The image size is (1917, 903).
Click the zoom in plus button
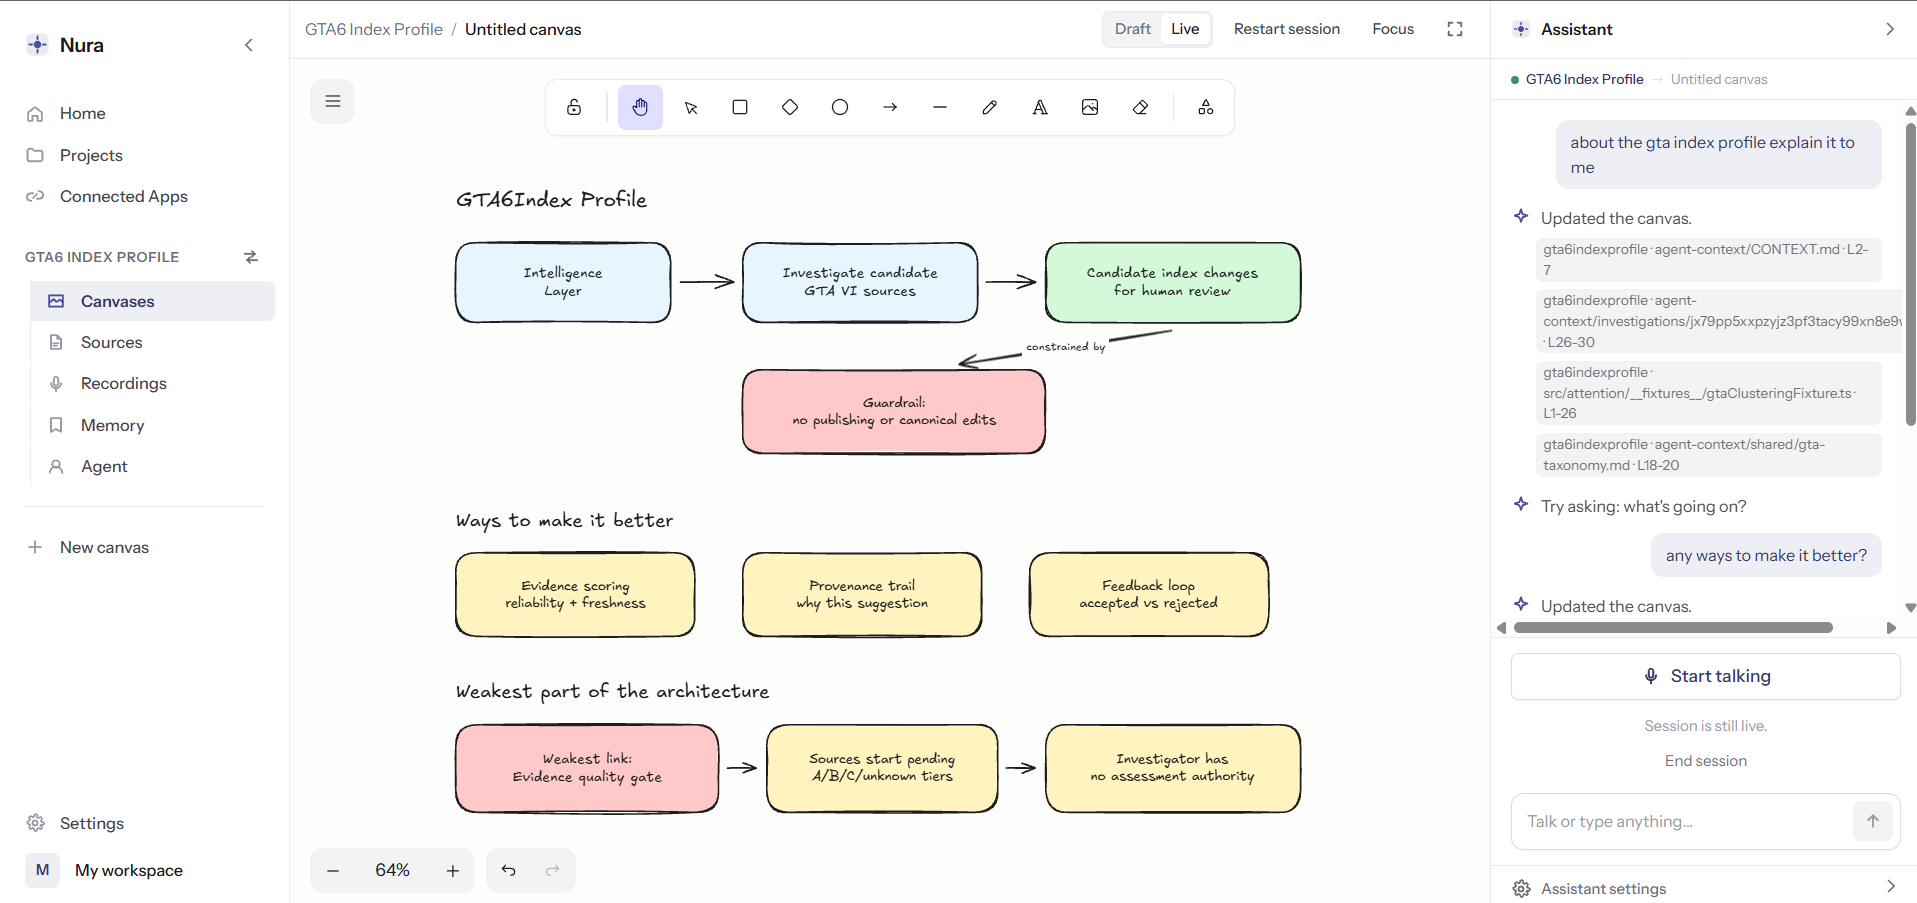[452, 870]
